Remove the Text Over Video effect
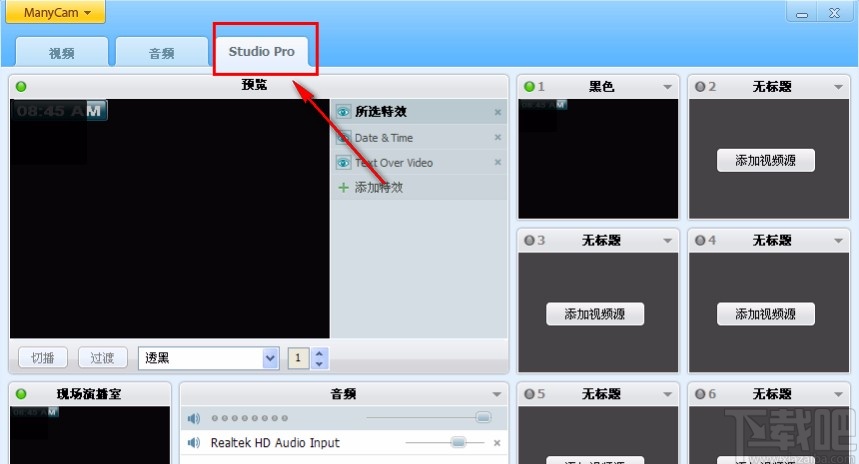The width and height of the screenshot is (859, 464). tap(497, 162)
